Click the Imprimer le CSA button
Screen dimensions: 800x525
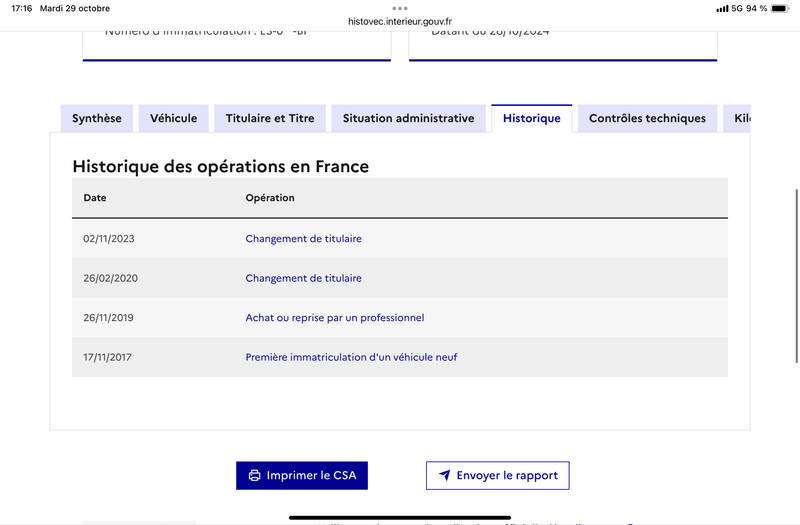(302, 476)
